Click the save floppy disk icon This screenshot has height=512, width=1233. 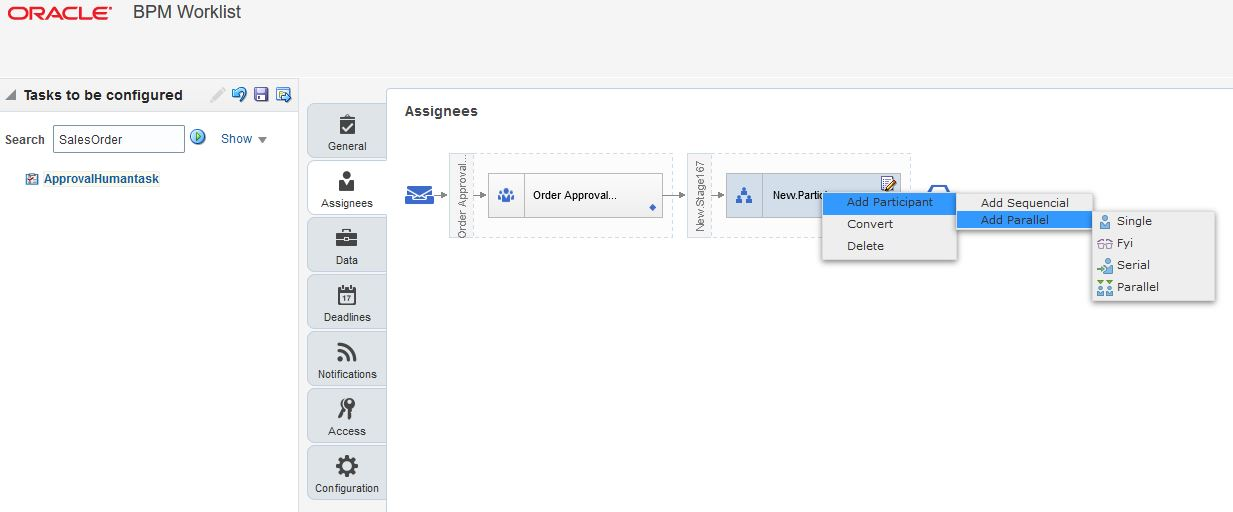click(x=261, y=95)
